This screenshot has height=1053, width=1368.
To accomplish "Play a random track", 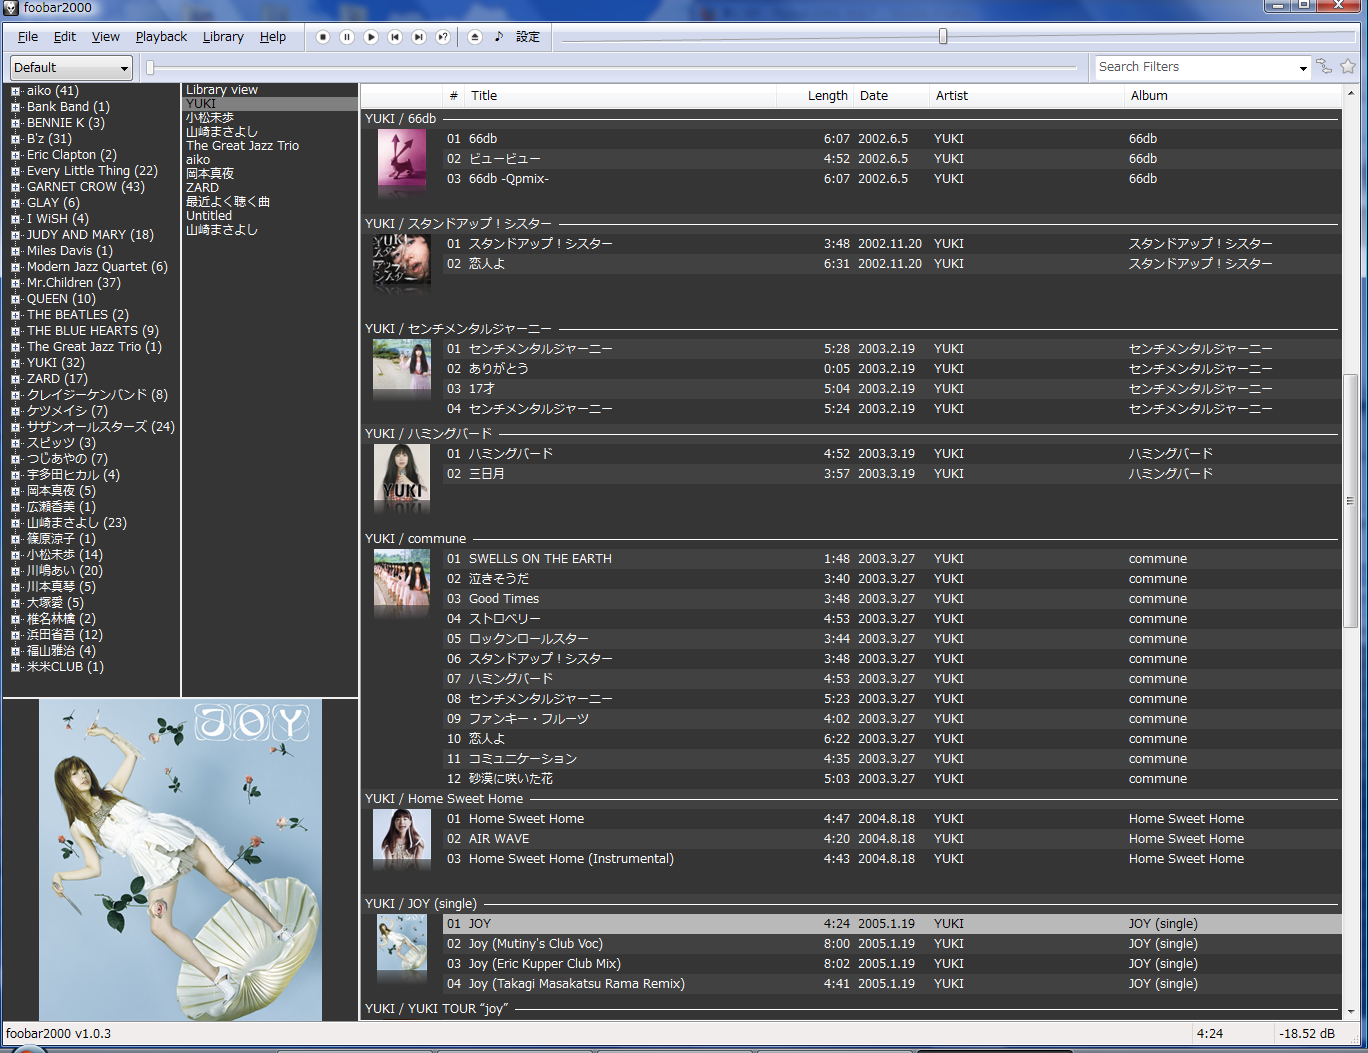I will tap(443, 37).
